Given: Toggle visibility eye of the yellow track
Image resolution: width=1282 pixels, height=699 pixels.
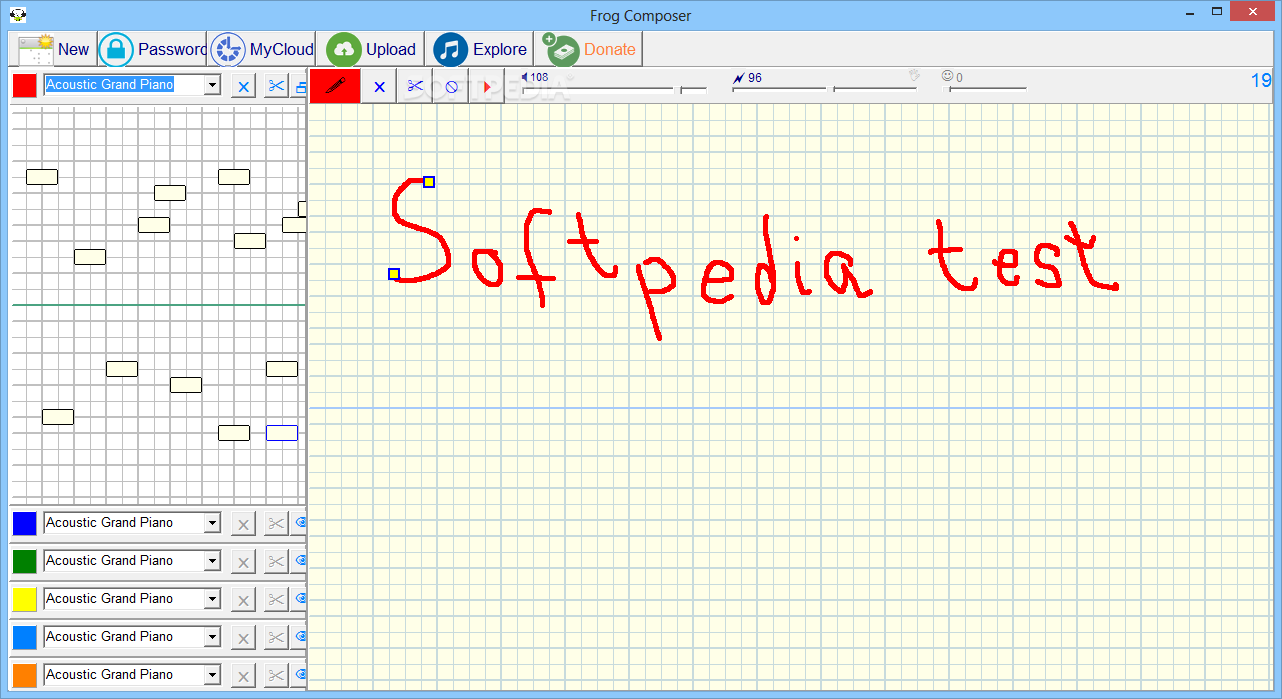Looking at the screenshot, I should click(x=300, y=599).
